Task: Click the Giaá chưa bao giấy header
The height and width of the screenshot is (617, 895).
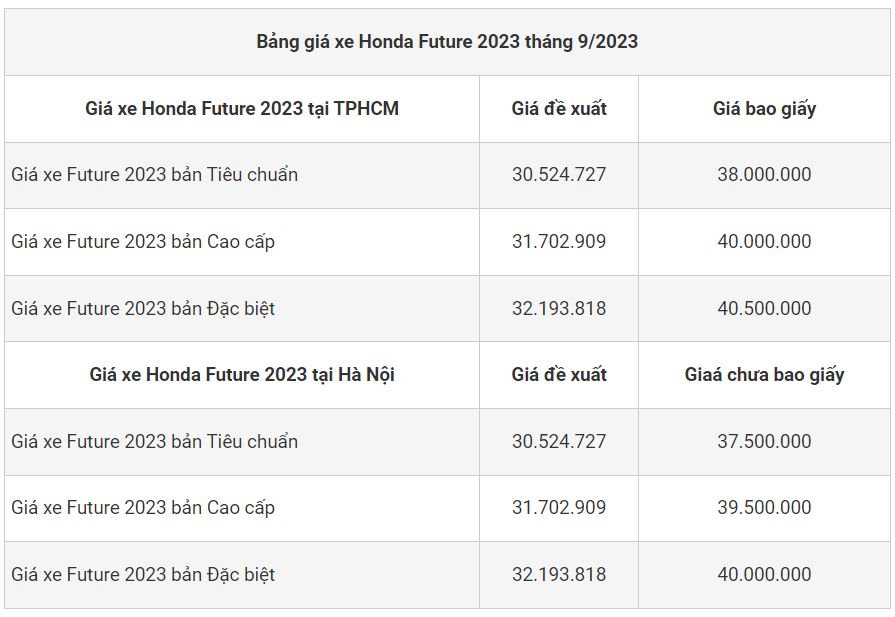Action: [x=764, y=375]
